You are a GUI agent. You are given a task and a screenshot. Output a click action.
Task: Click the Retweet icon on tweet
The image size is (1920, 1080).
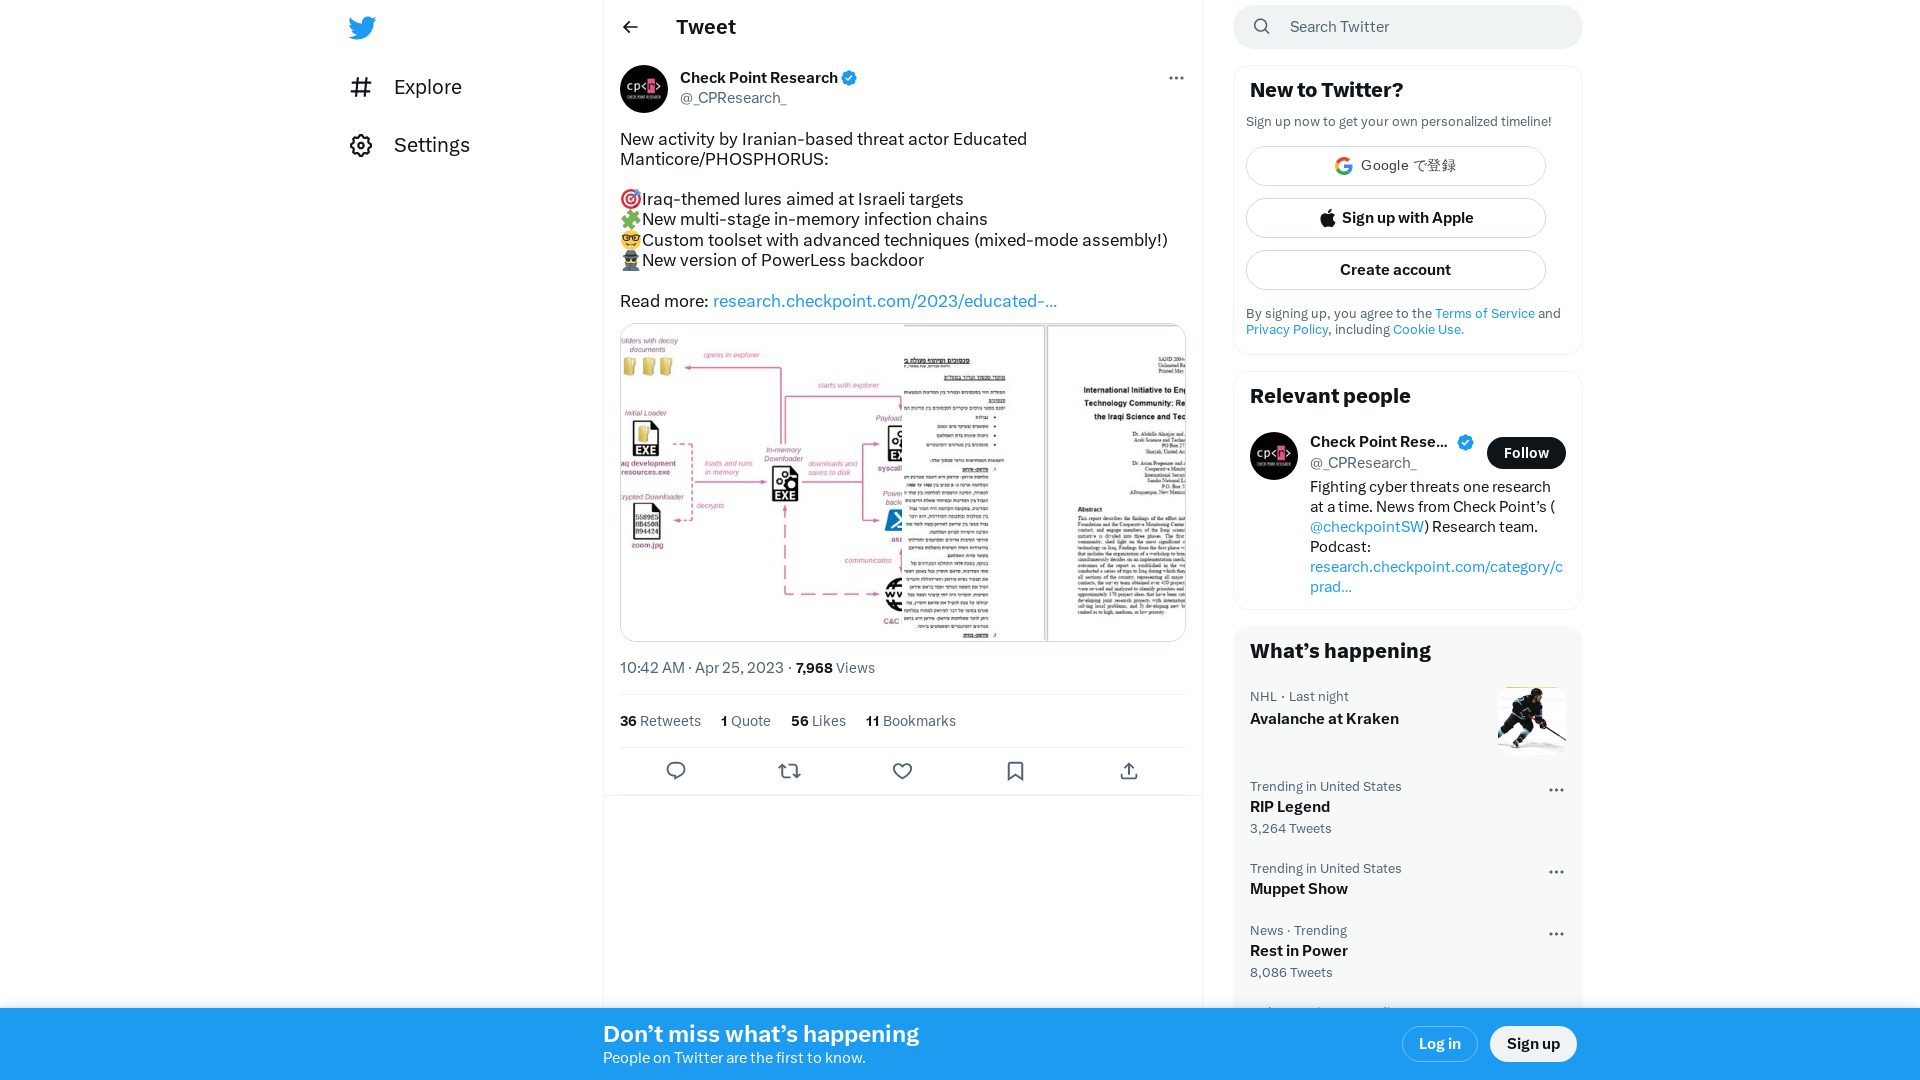(x=789, y=770)
